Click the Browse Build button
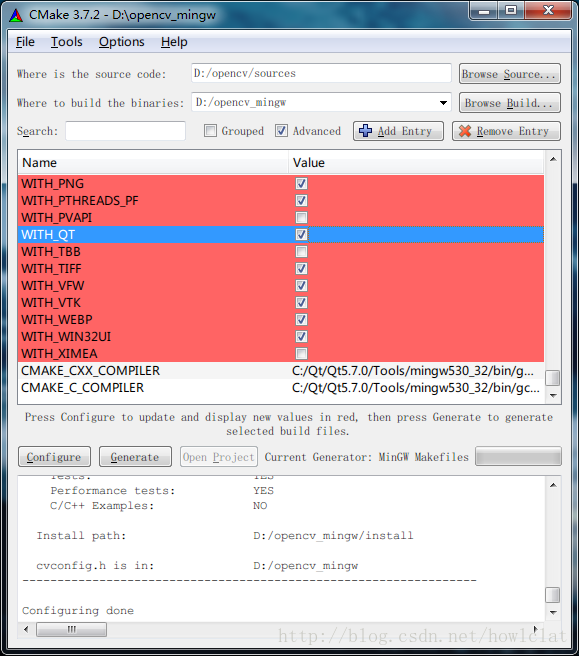This screenshot has width=579, height=656. [510, 103]
